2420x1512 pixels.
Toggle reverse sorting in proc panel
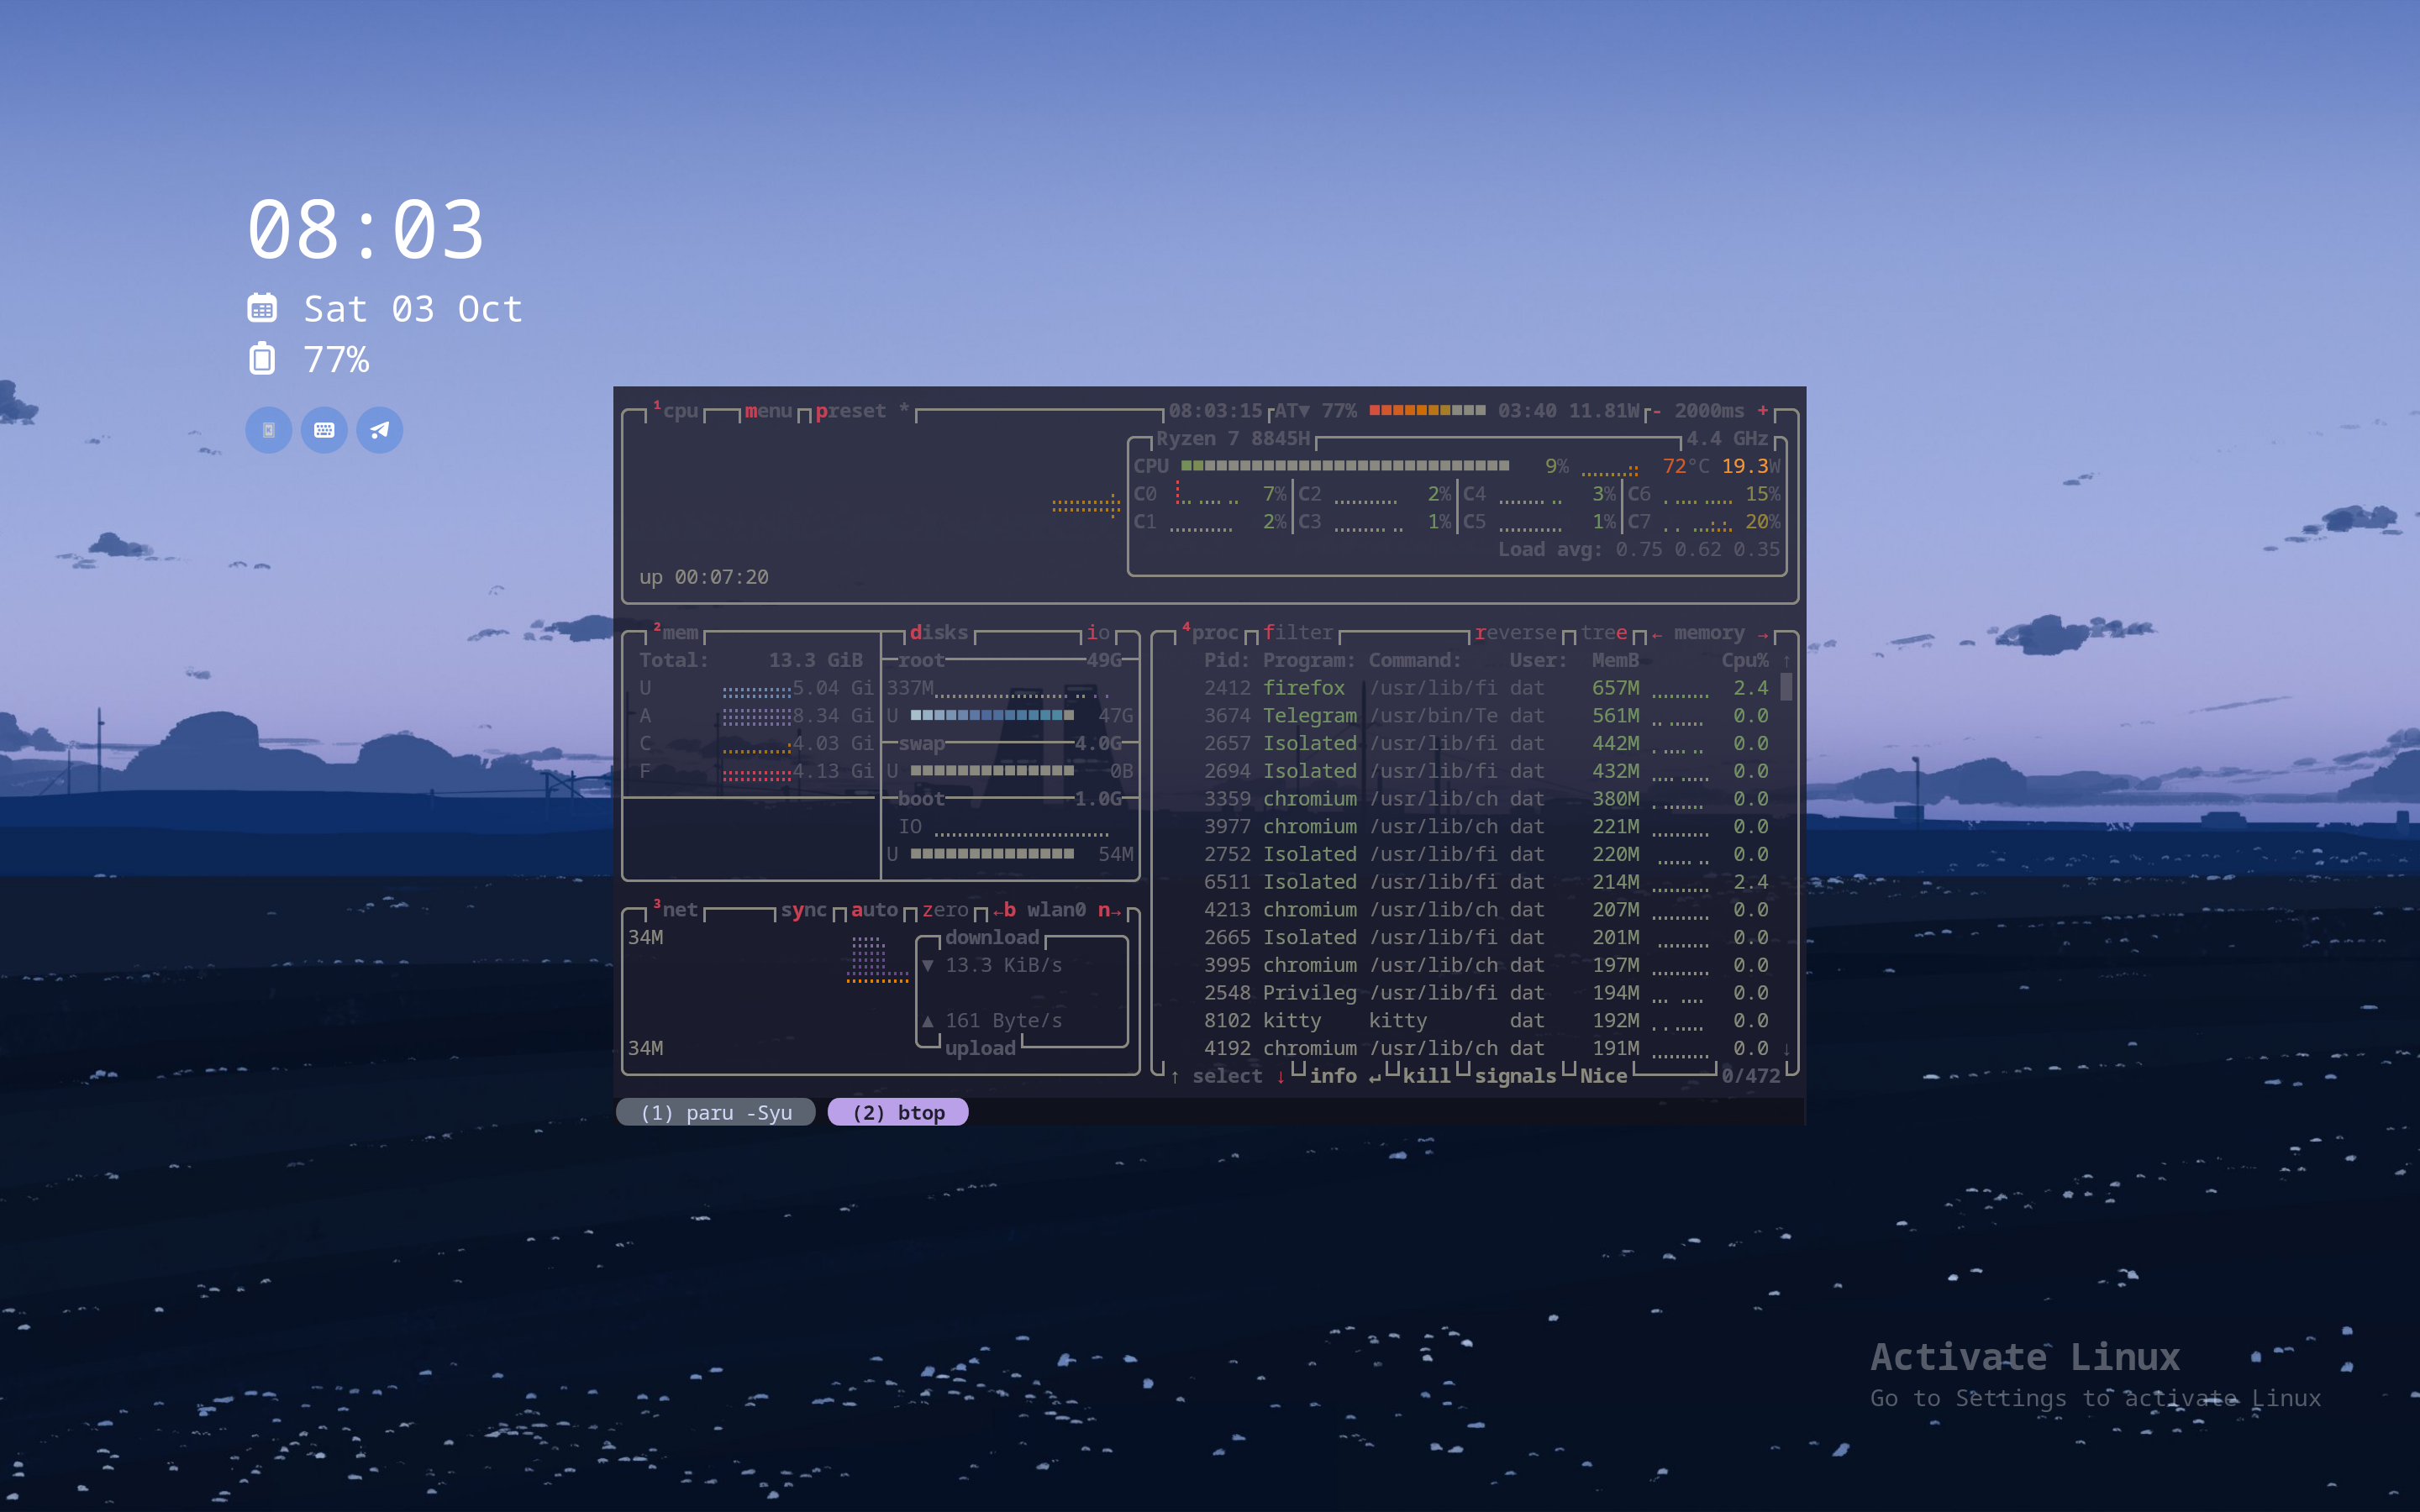[1516, 633]
